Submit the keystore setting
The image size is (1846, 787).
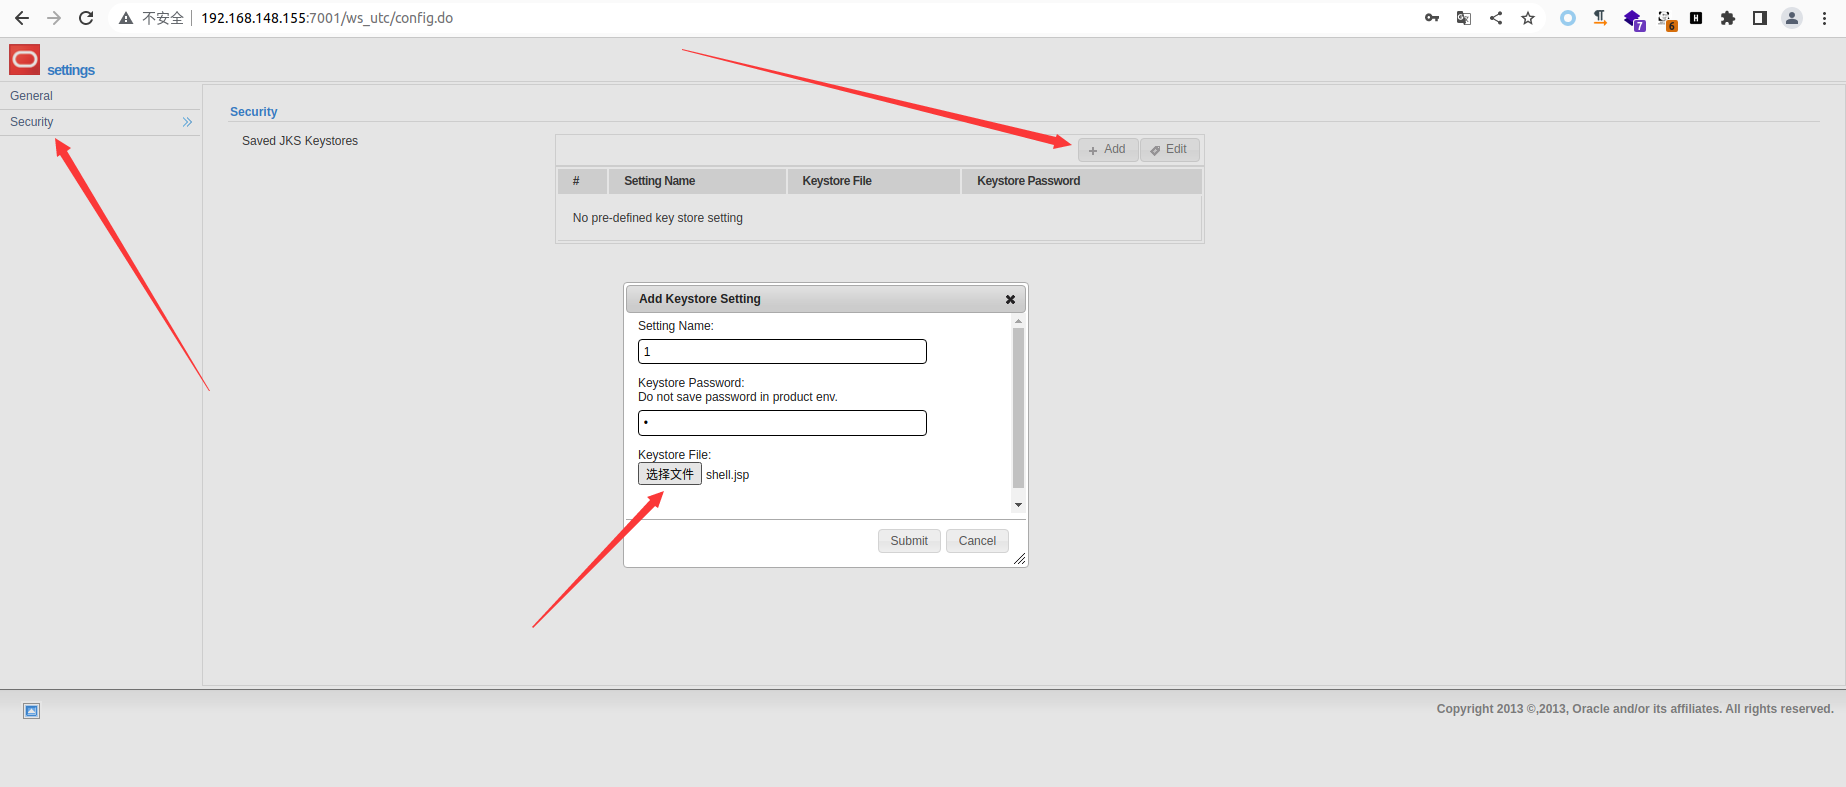click(x=909, y=541)
